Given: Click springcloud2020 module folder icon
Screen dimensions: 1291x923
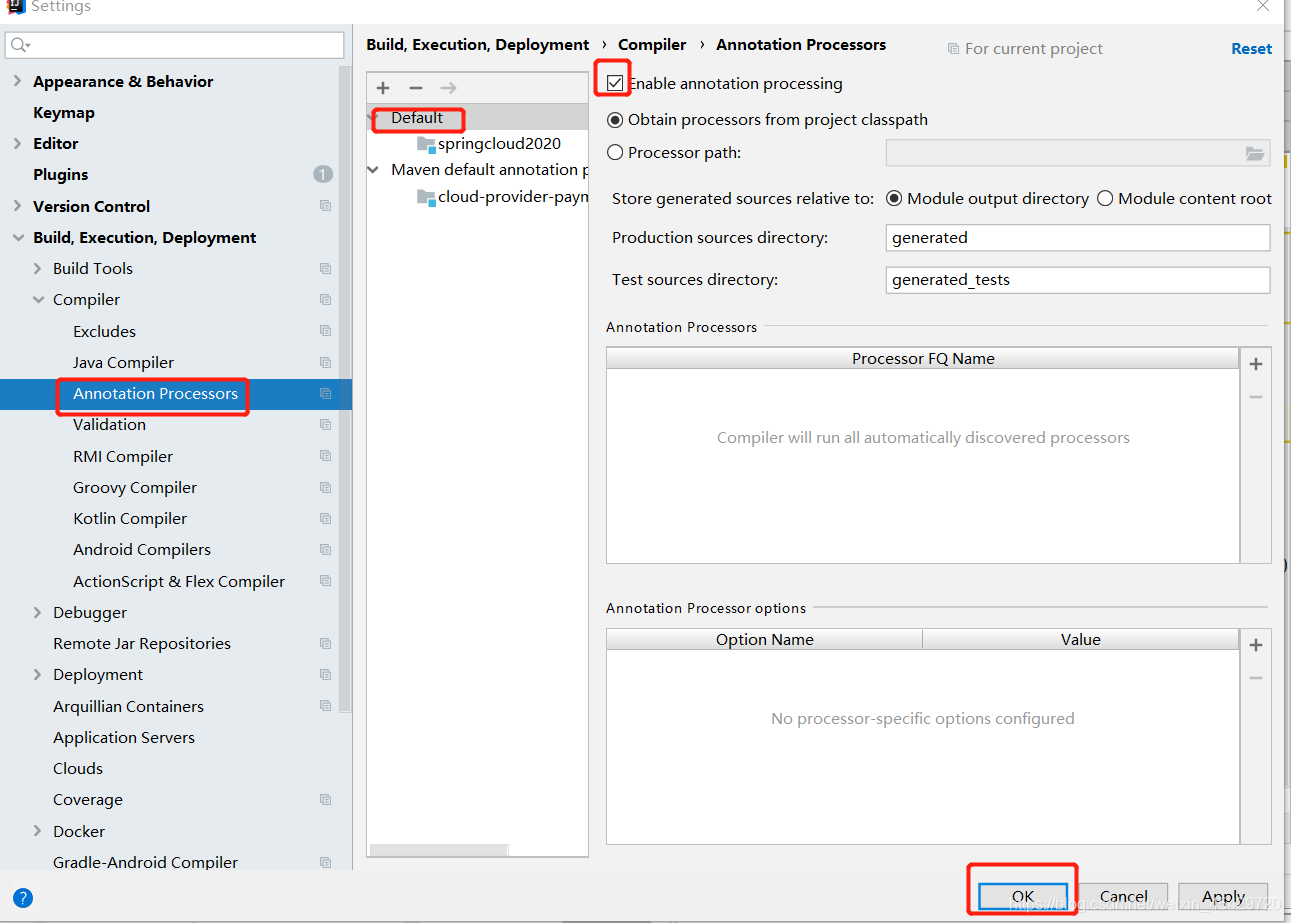Looking at the screenshot, I should coord(426,143).
